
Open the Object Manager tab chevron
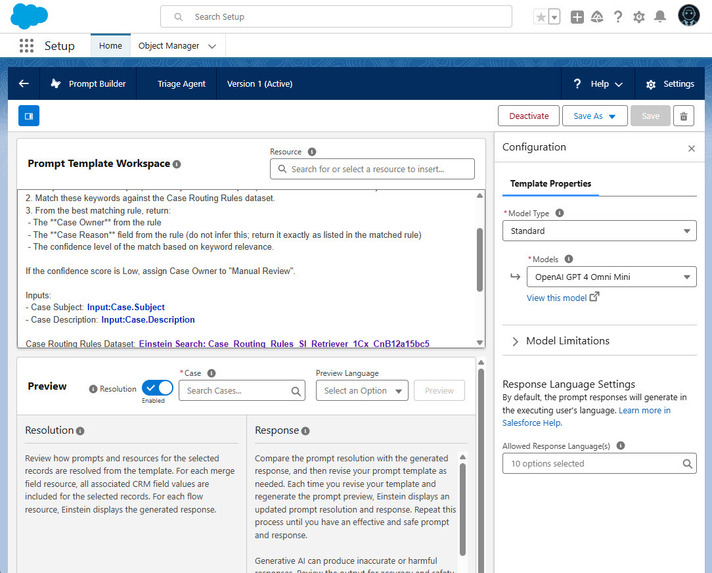pyautogui.click(x=212, y=46)
